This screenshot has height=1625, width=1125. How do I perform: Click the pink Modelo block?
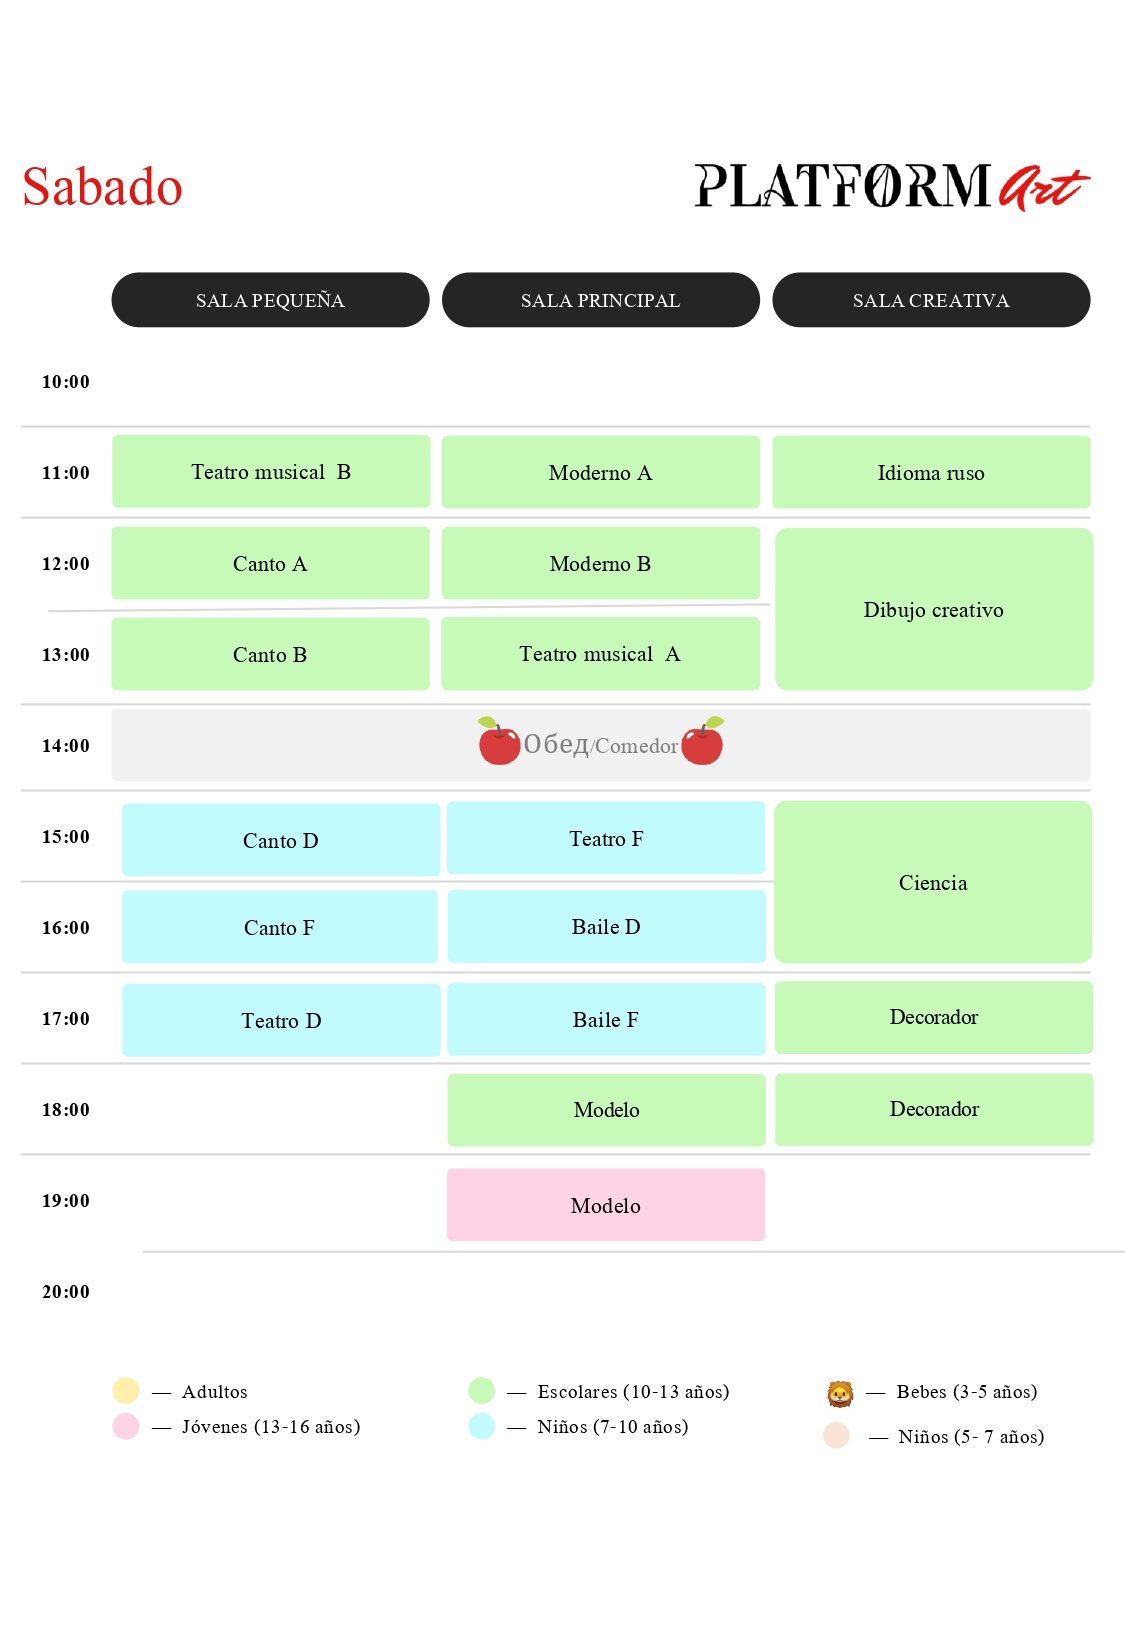coord(606,1206)
